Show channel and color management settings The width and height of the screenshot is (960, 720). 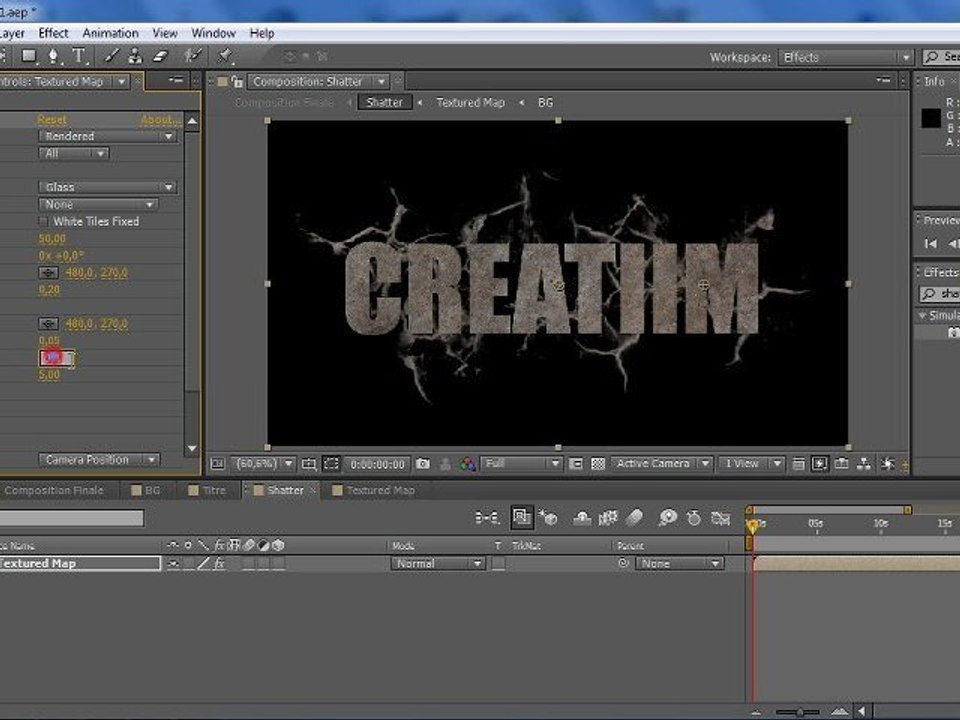(x=468, y=464)
